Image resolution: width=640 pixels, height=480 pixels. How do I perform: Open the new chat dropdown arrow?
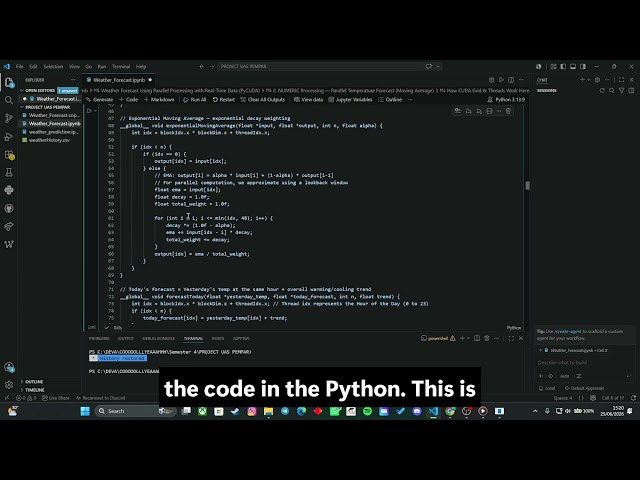(588, 80)
